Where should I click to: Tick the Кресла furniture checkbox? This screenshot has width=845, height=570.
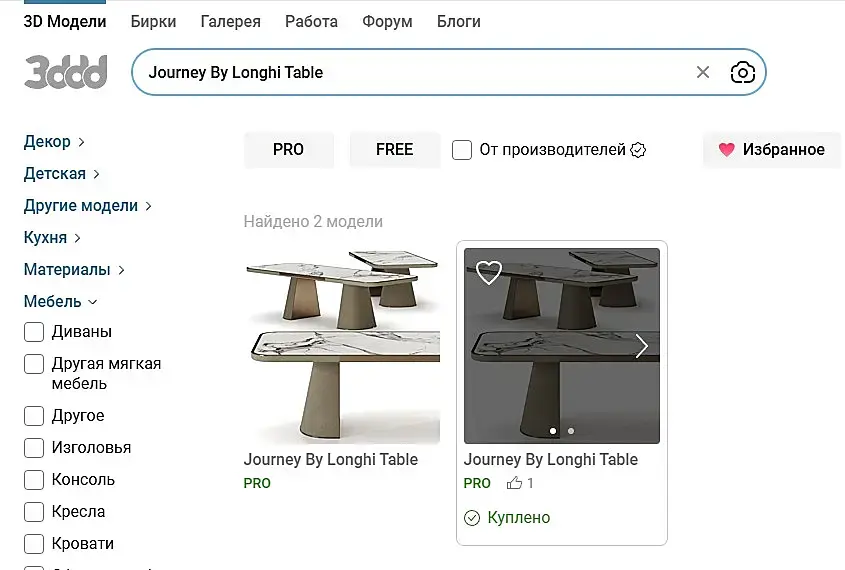click(34, 512)
